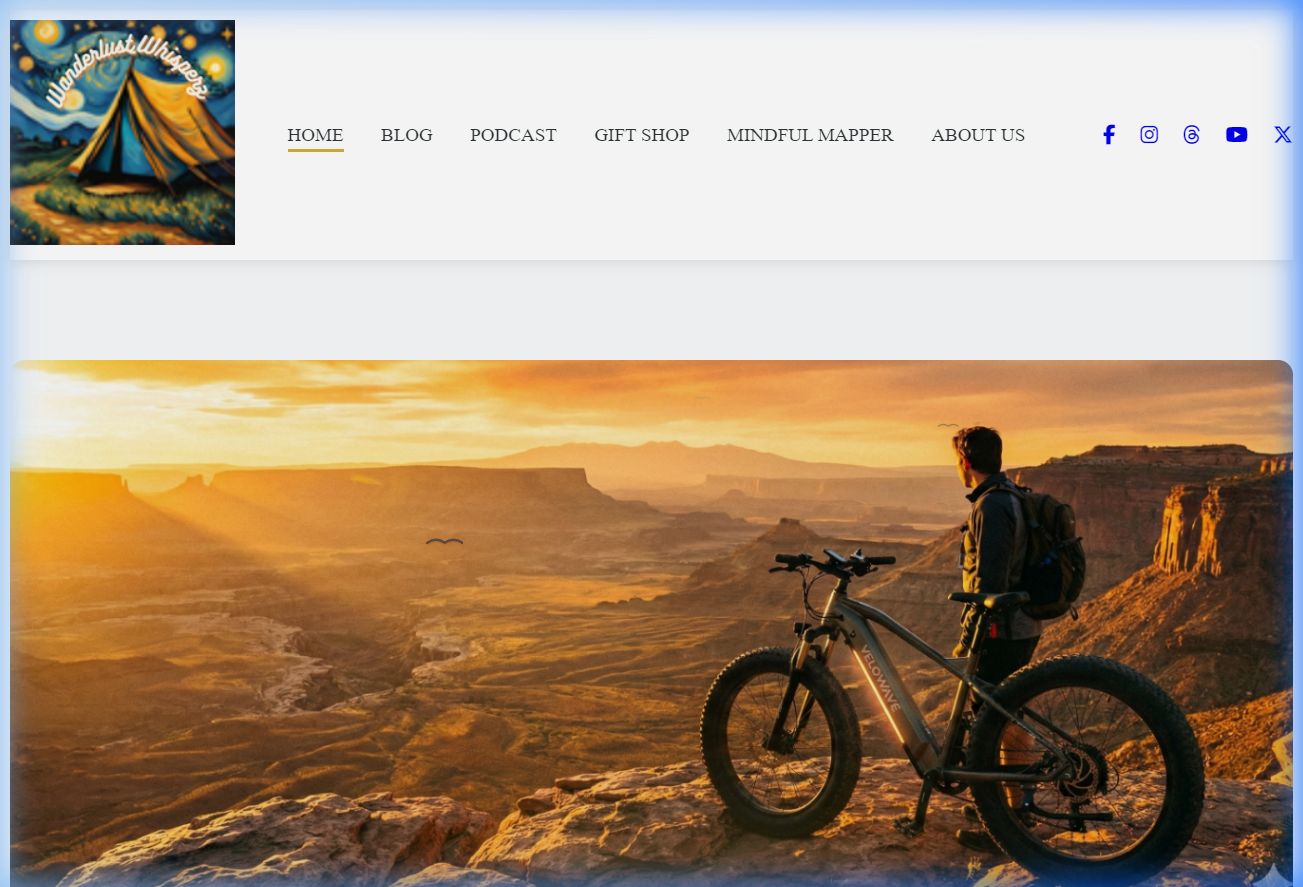Click the Wanderlust Whisperz tent logo

122,132
